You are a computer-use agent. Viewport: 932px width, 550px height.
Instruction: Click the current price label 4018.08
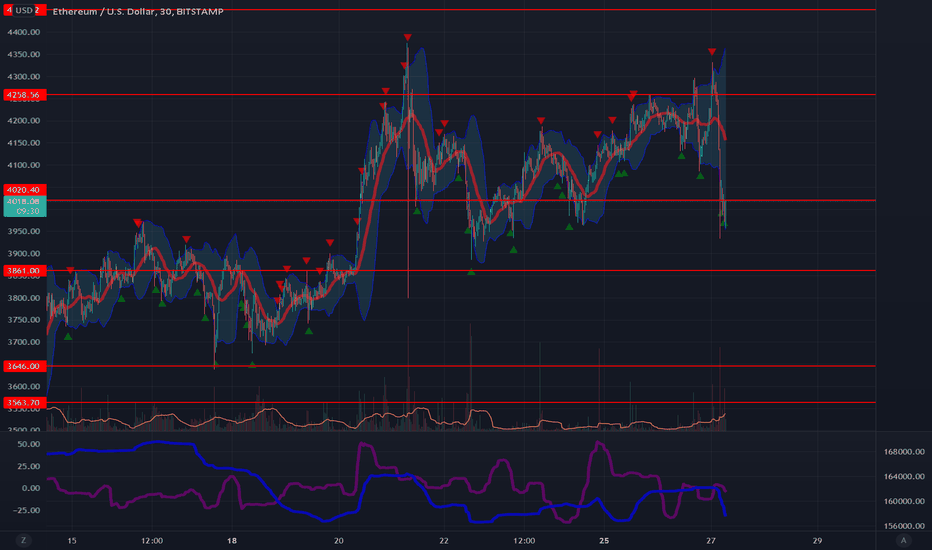[x=24, y=201]
